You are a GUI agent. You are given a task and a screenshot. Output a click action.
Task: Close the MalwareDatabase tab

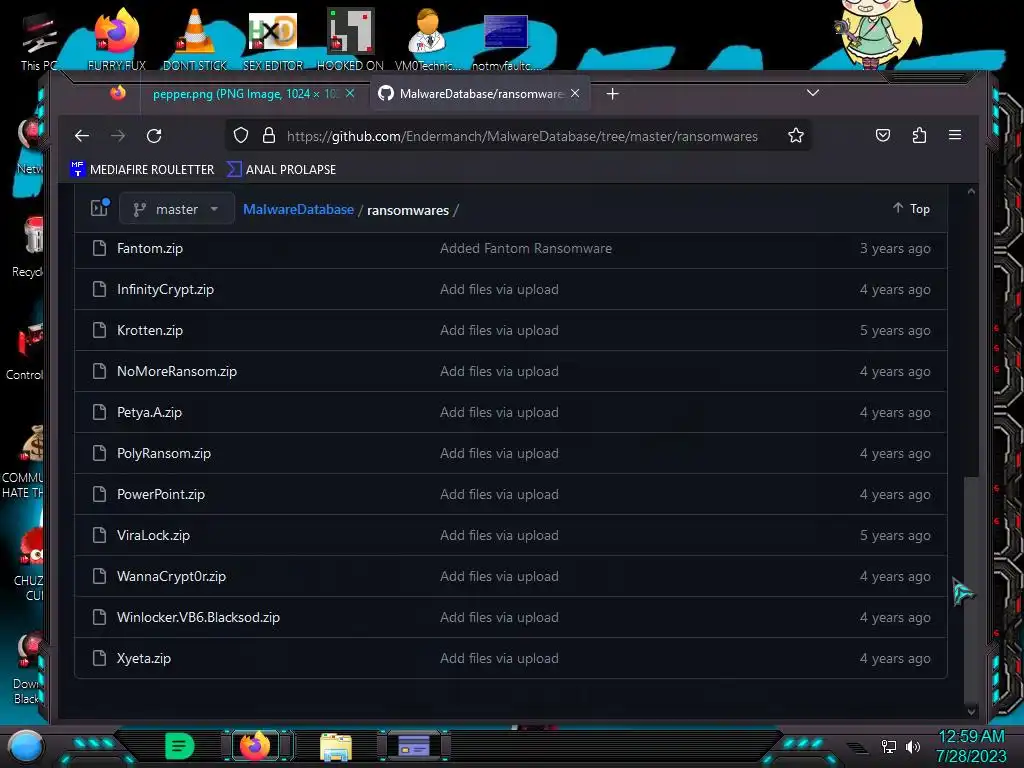[575, 93]
